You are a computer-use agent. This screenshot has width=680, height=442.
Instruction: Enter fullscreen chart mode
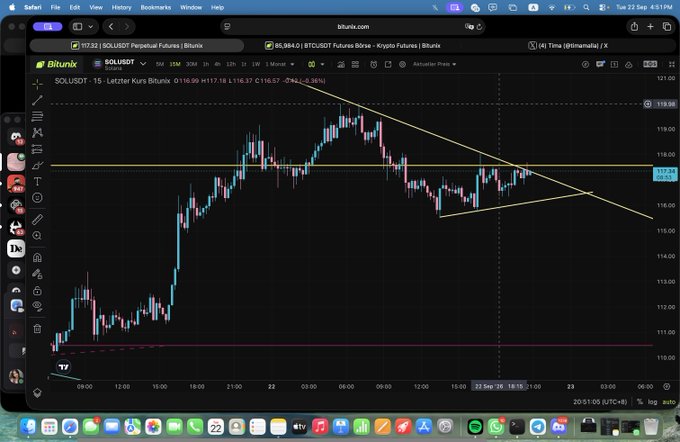(671, 64)
